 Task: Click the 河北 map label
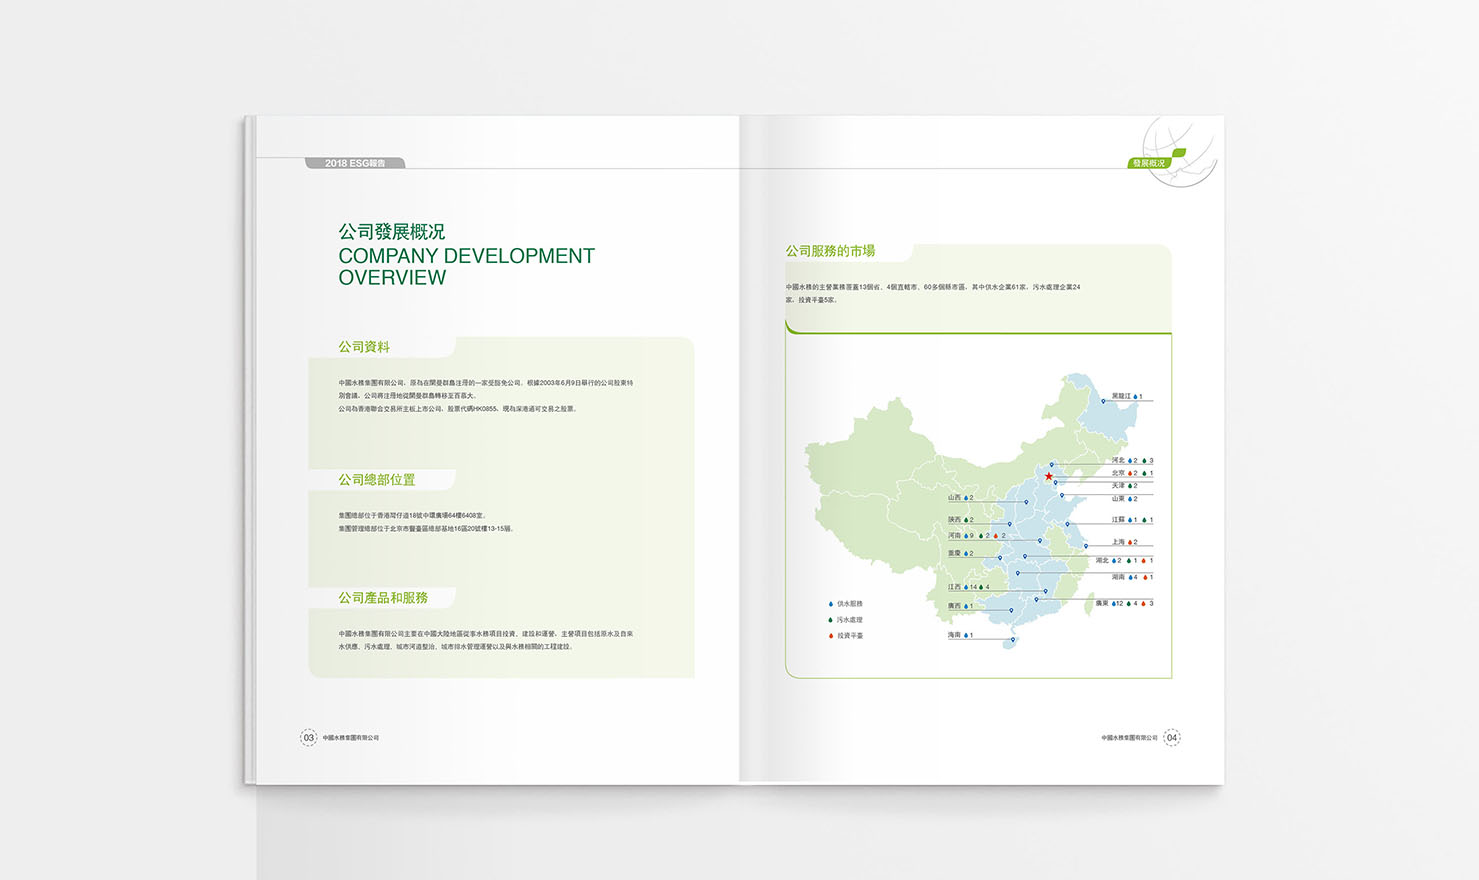click(1118, 461)
